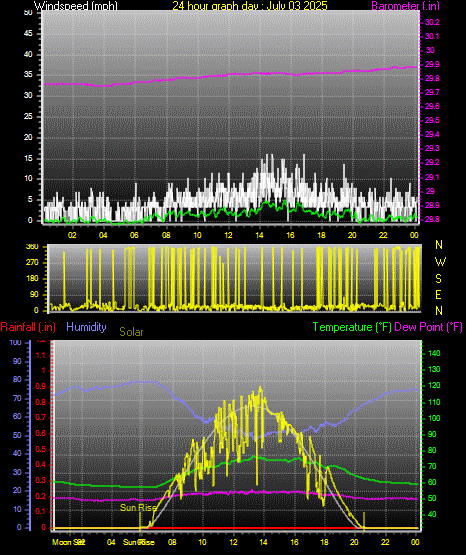Select the Humidity legend label
This screenshot has height=555, width=466.
click(86, 327)
